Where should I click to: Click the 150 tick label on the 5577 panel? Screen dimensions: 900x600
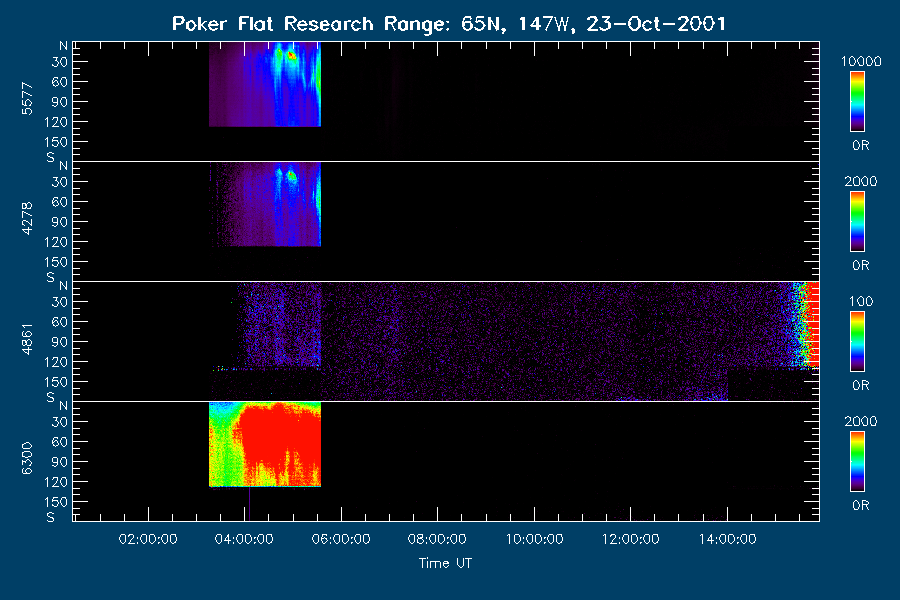click(56, 142)
